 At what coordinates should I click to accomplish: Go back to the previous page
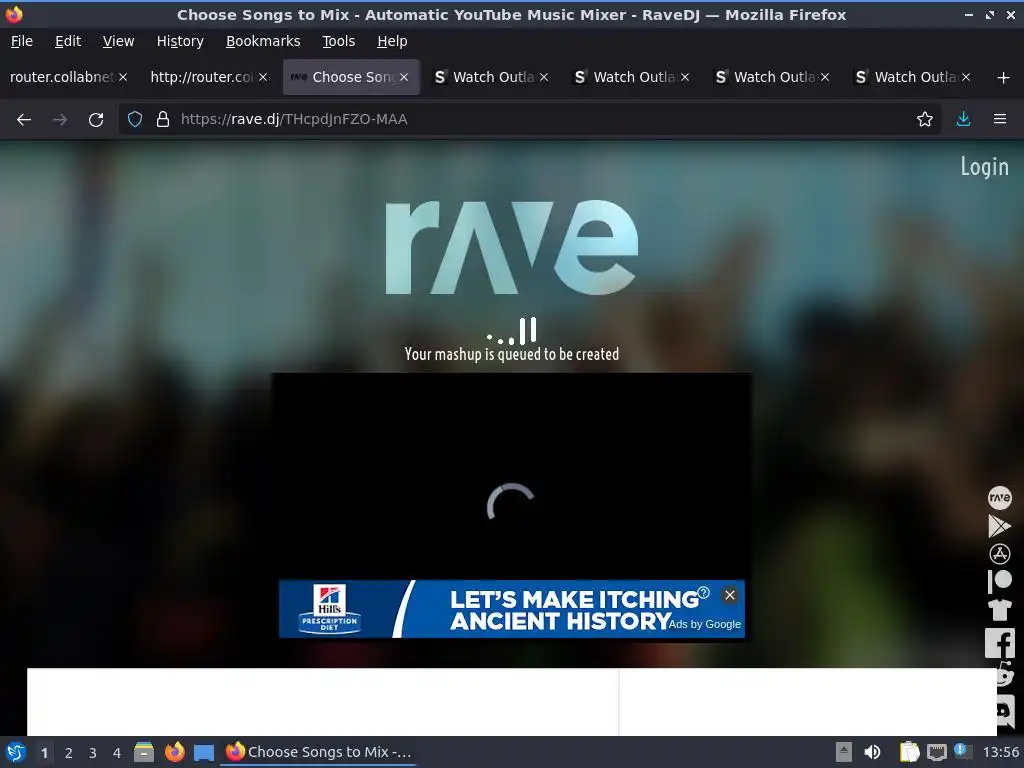point(24,120)
